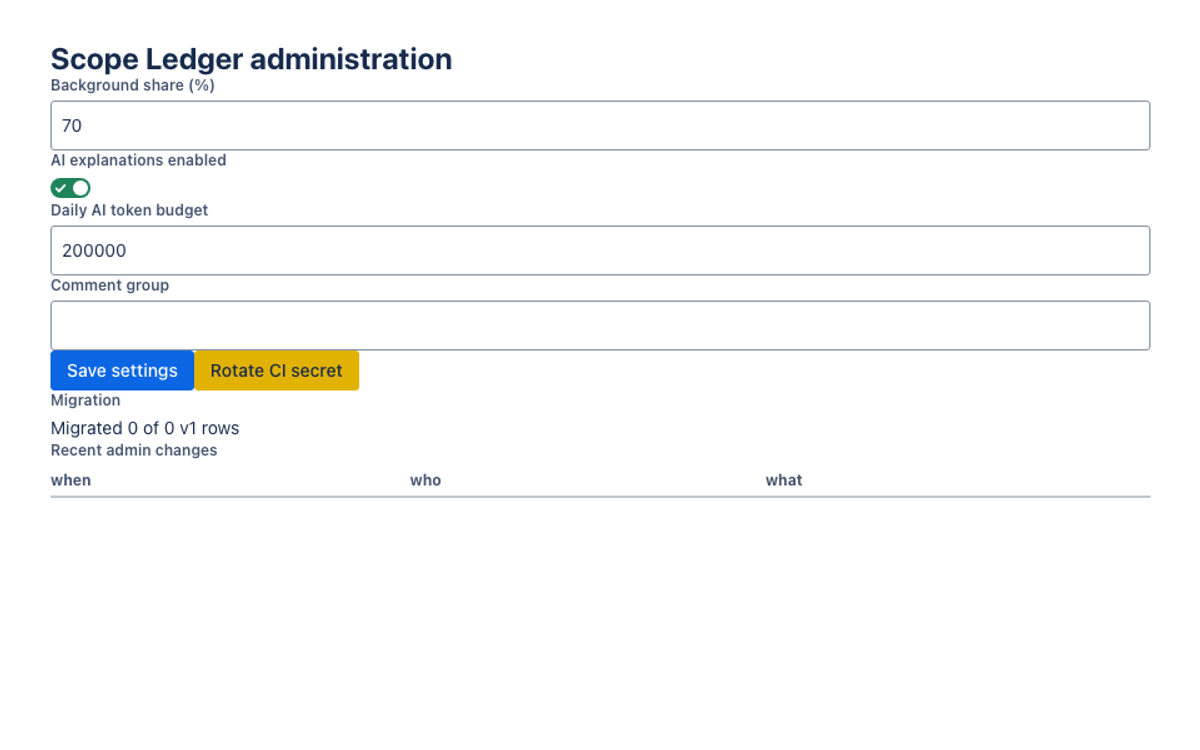Click the 200000 value in token budget

pos(94,250)
